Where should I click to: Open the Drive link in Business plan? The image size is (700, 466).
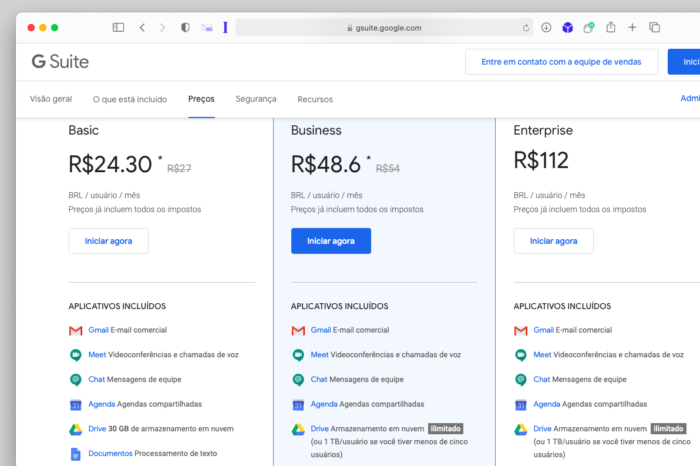pyautogui.click(x=320, y=429)
